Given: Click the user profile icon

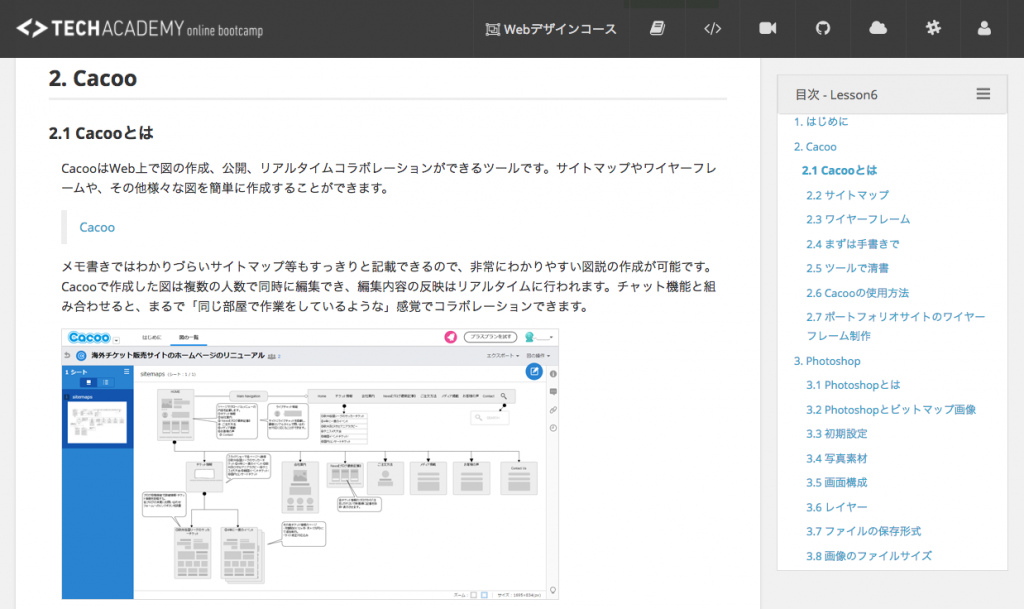Looking at the screenshot, I should coord(984,28).
